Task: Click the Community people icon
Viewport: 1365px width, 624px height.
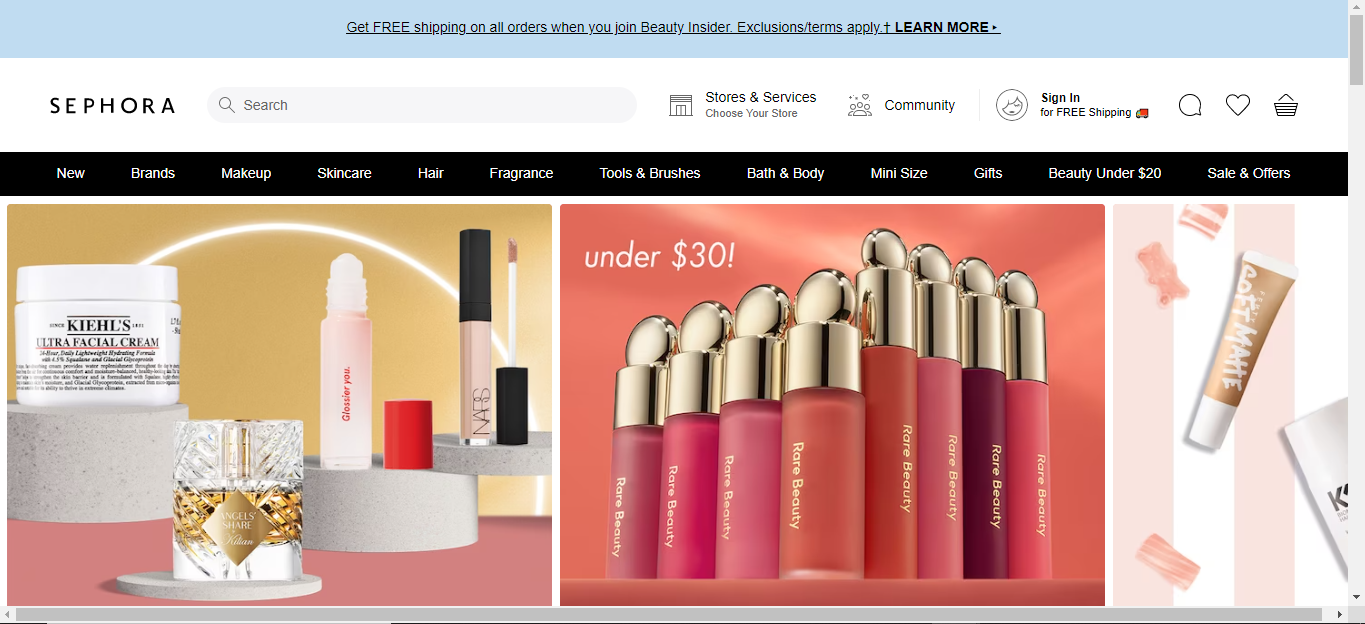Action: point(860,105)
